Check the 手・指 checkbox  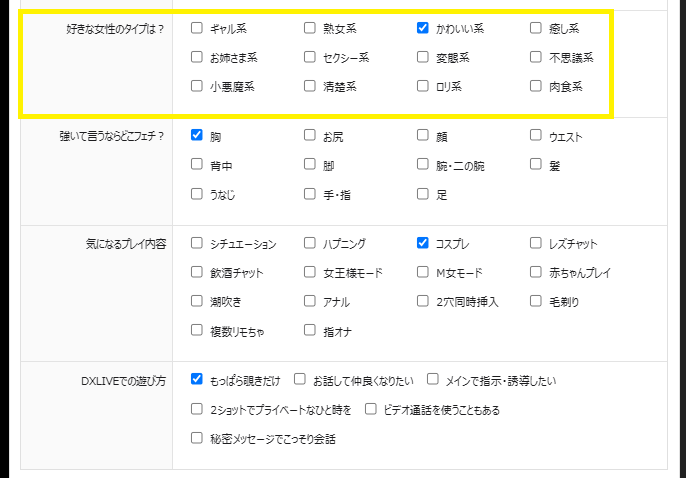[x=310, y=194]
